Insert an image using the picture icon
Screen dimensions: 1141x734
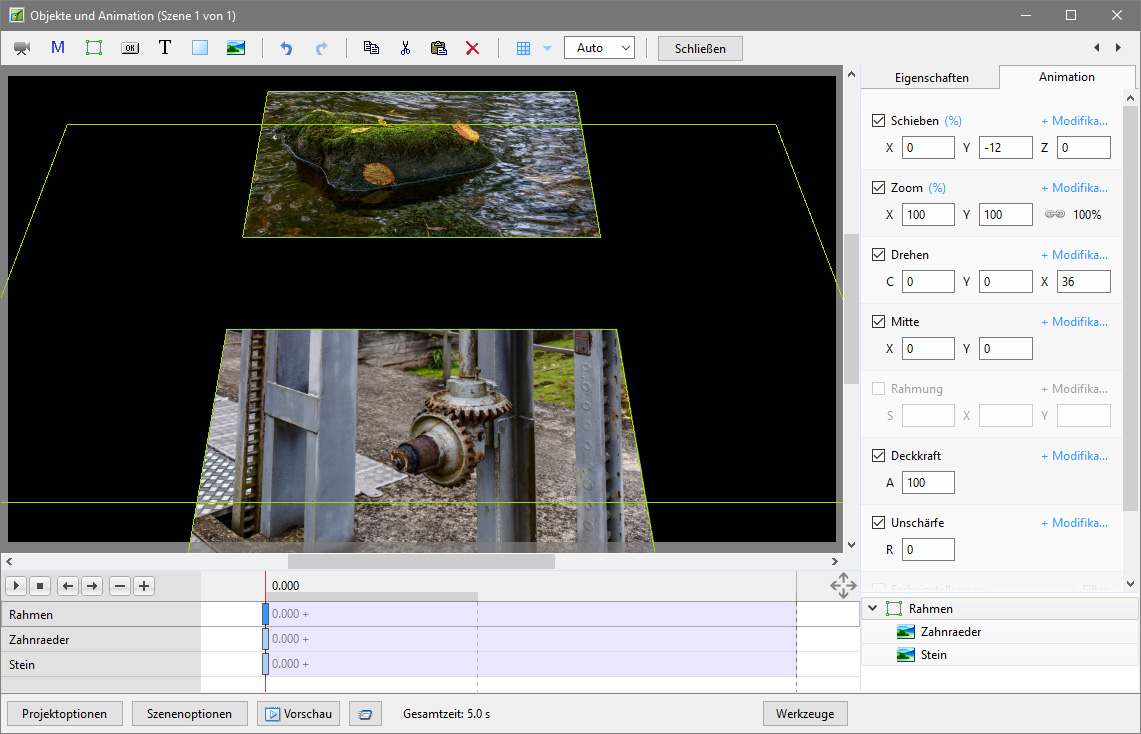[x=236, y=48]
